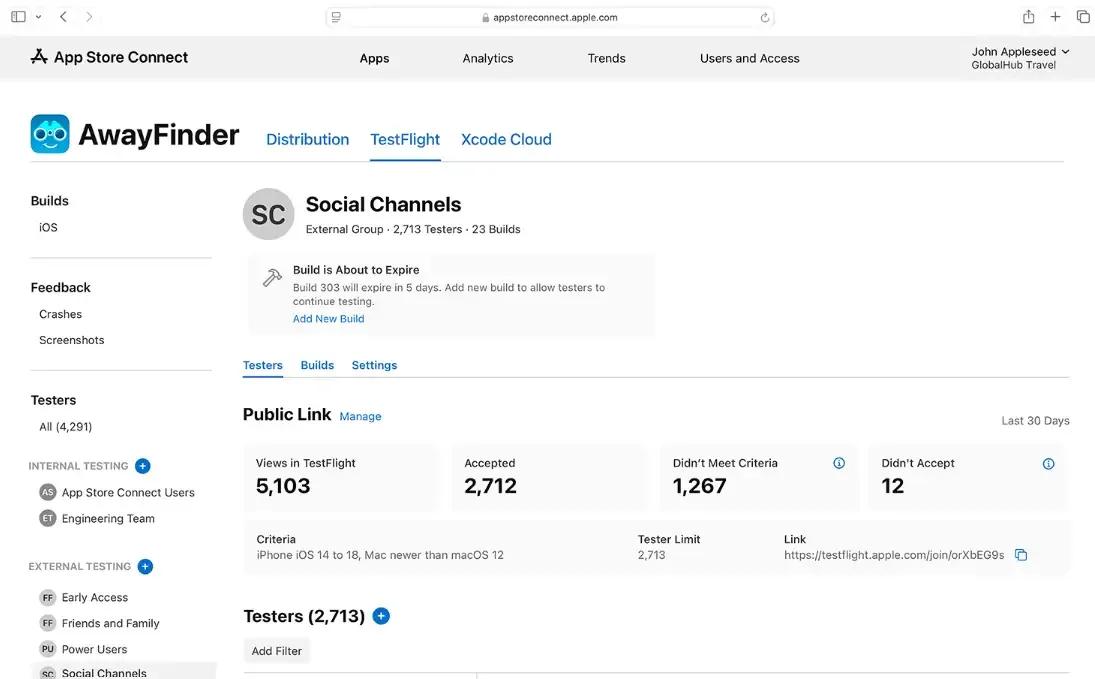
Task: Click the testflight.apple.com join link text
Action: [894, 555]
